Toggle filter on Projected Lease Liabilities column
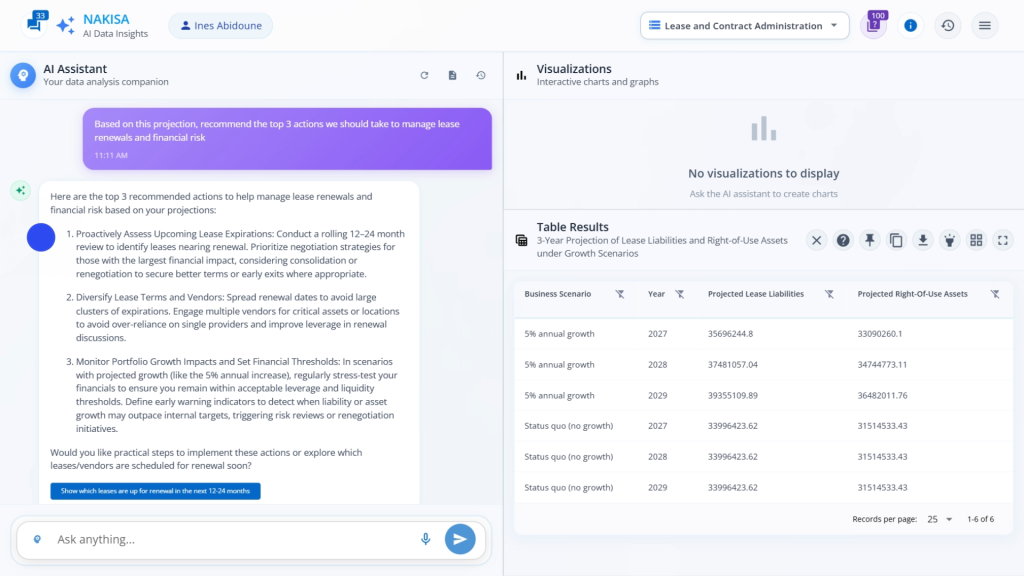 (828, 294)
